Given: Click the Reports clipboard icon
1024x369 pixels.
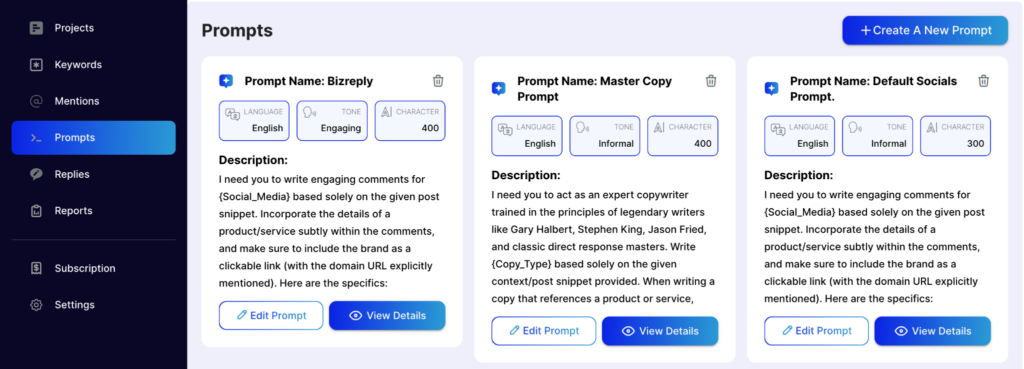Looking at the screenshot, I should click(x=37, y=211).
